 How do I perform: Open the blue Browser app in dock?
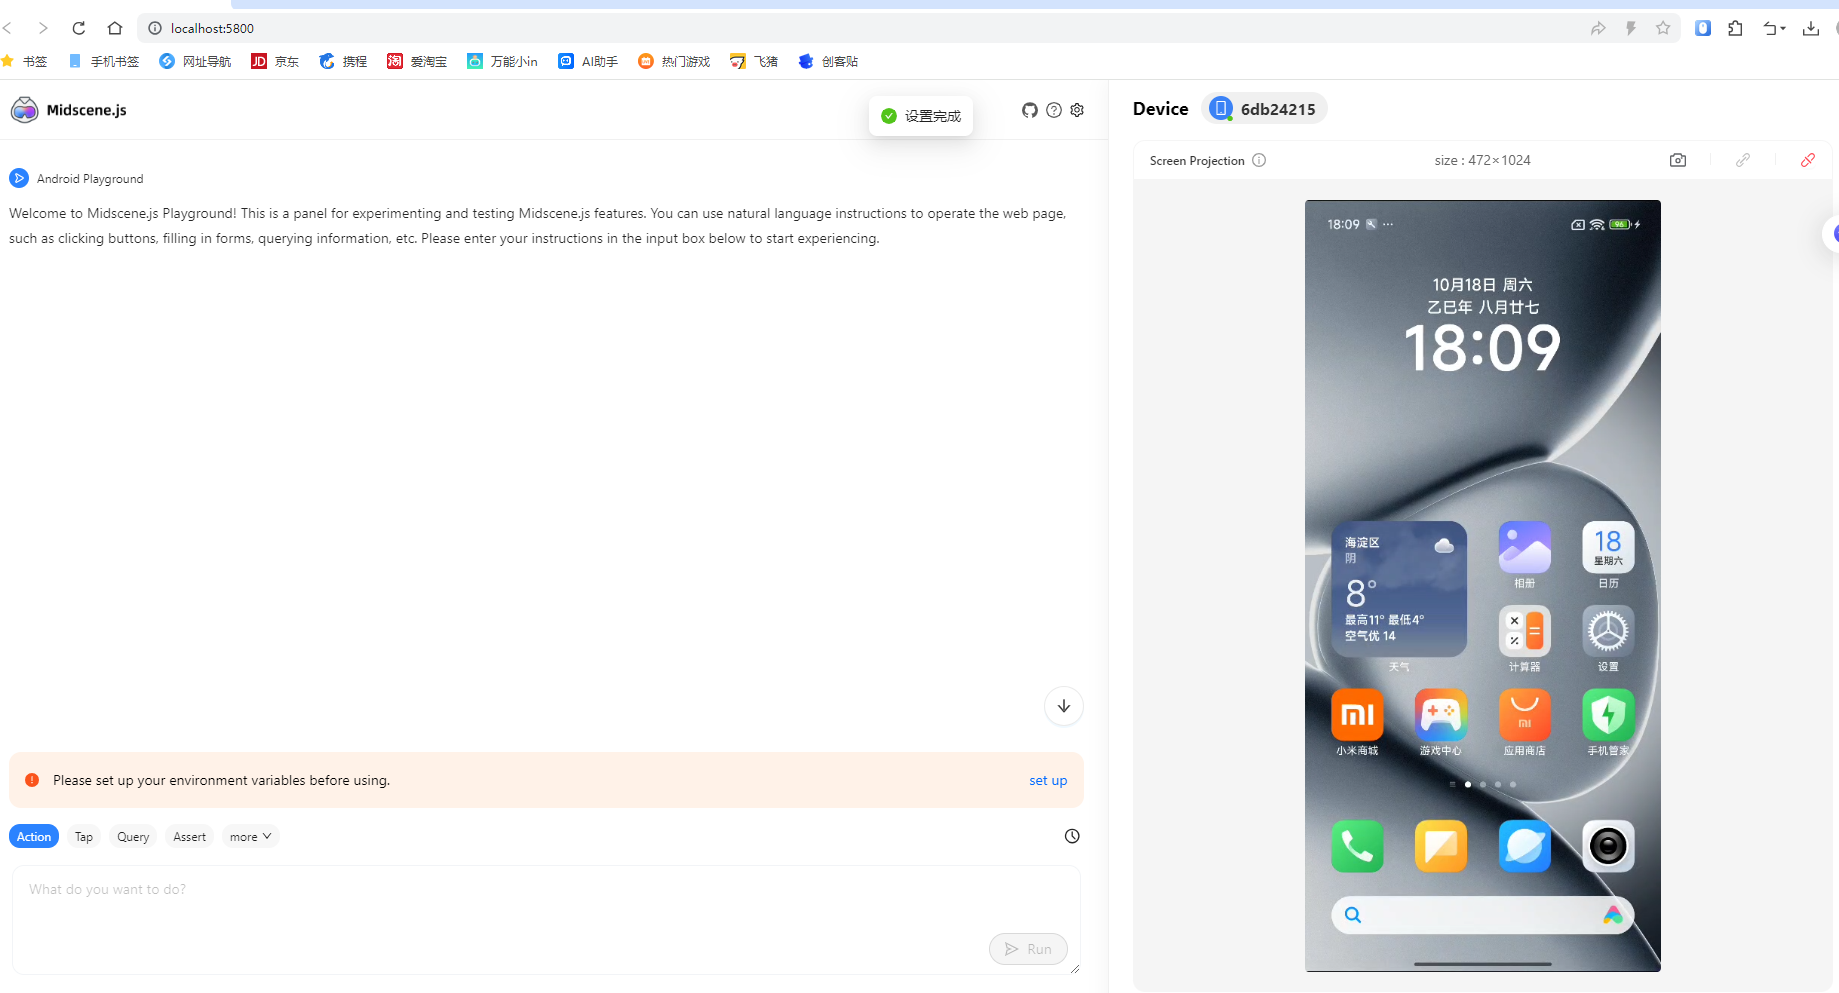coord(1524,846)
